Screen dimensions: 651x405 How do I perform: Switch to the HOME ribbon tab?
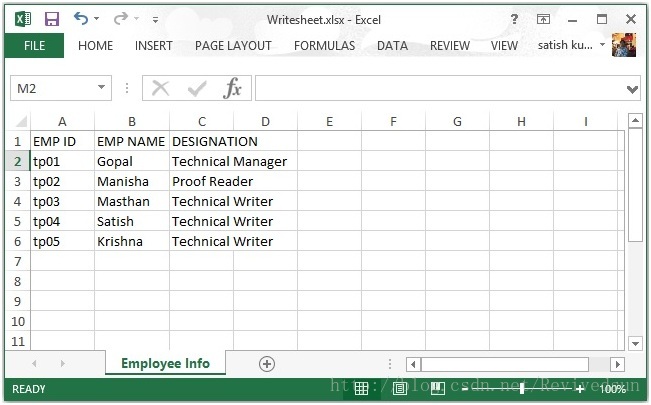click(95, 46)
